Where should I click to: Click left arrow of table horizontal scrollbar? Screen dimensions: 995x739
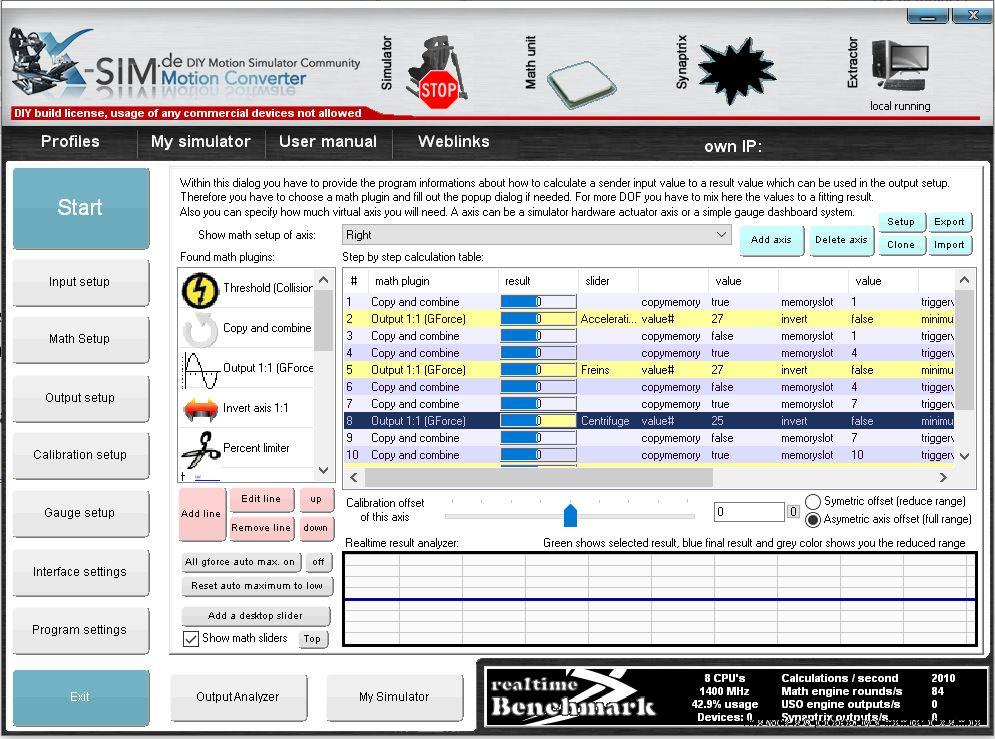click(353, 477)
